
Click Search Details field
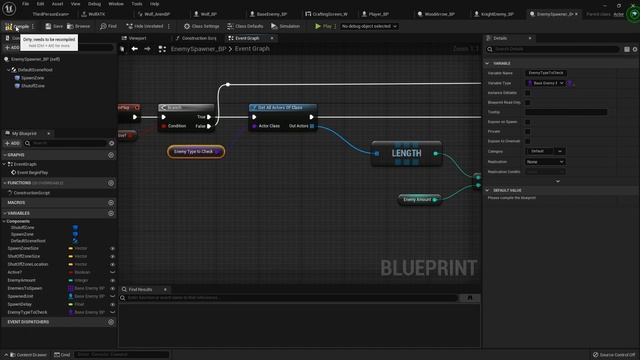pos(553,49)
